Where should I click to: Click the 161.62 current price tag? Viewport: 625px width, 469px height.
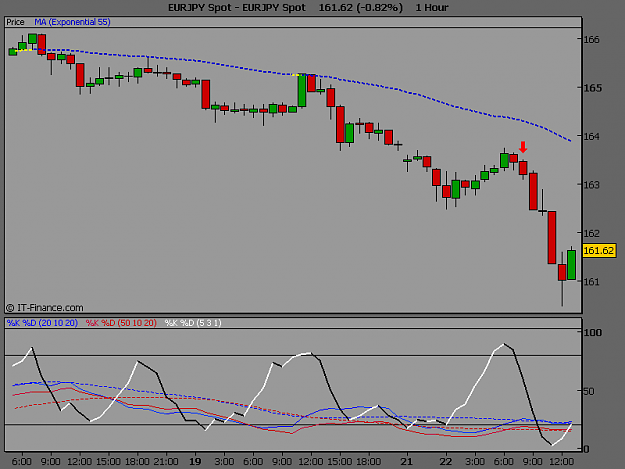599,251
